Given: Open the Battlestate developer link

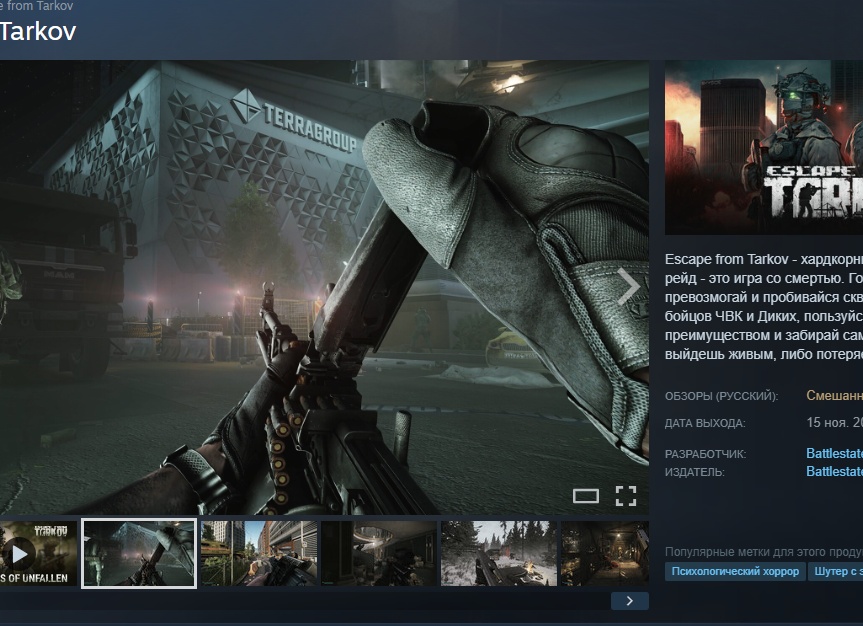Looking at the screenshot, I should pos(834,453).
